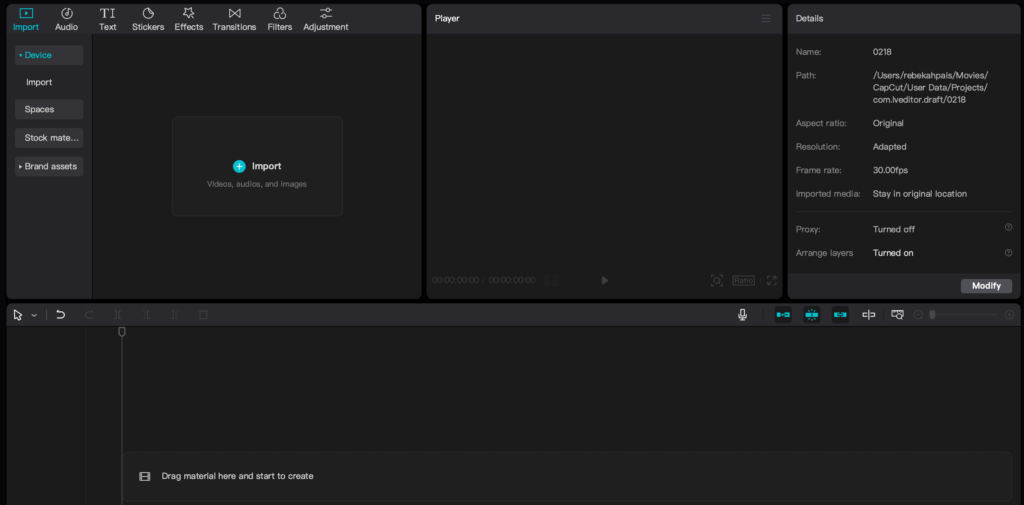The width and height of the screenshot is (1024, 505).
Task: Click the 'Turned on' Arrange layers value
Action: tap(893, 253)
